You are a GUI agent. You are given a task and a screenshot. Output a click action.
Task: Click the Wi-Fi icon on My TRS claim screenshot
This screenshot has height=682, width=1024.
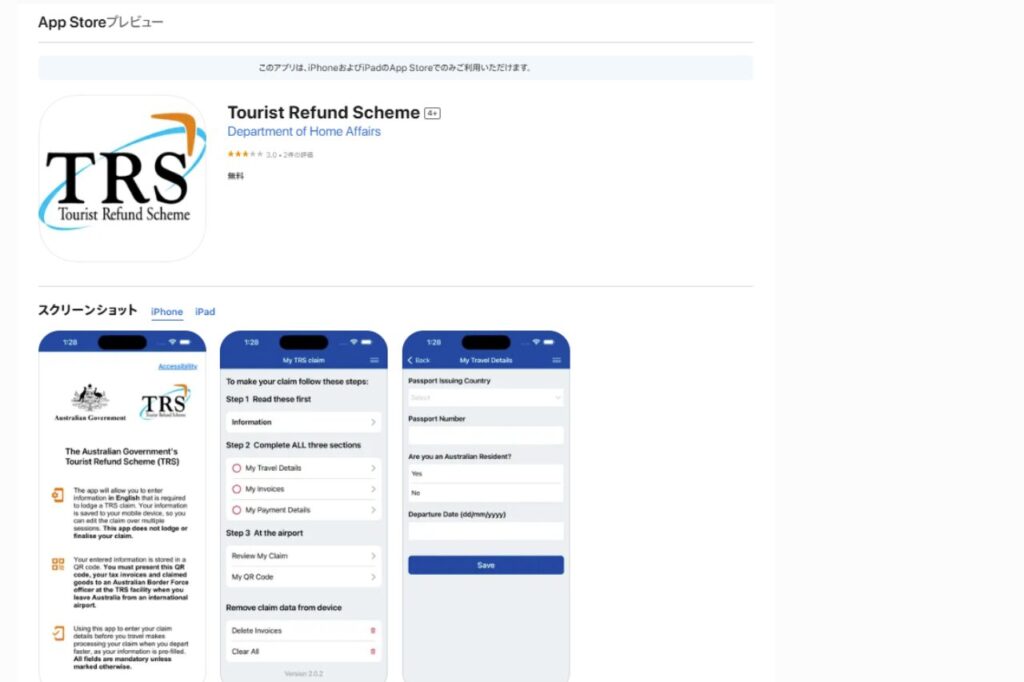pos(354,342)
